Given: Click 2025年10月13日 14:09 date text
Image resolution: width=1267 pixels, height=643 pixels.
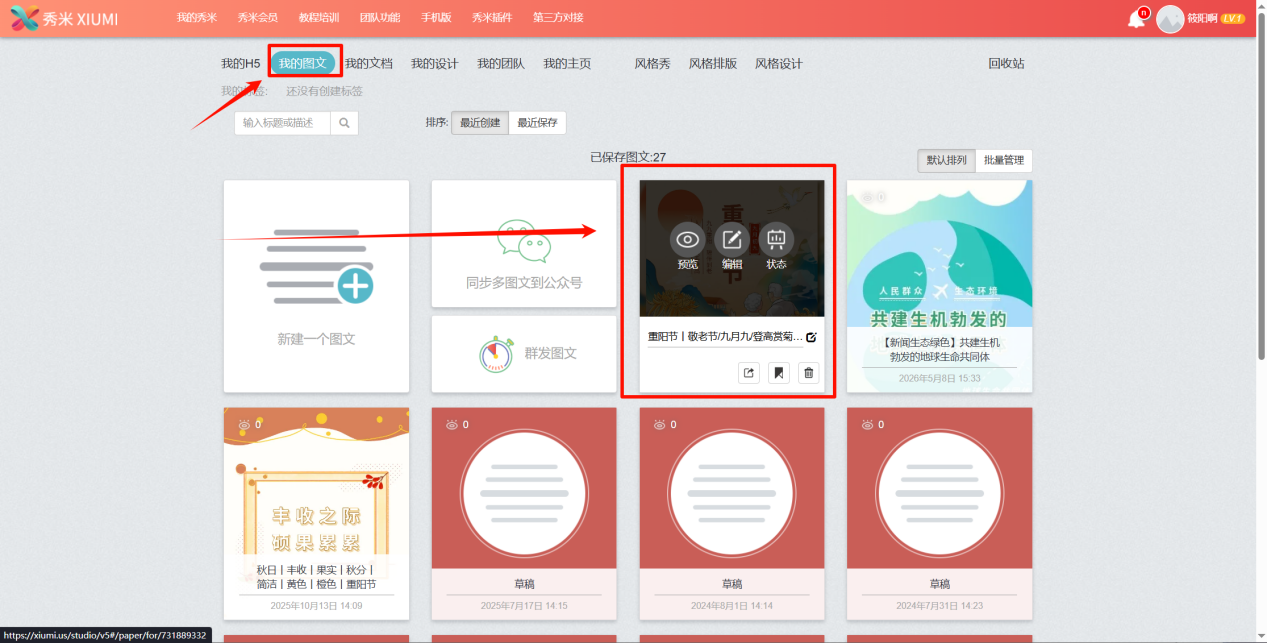Looking at the screenshot, I should coord(316,606).
